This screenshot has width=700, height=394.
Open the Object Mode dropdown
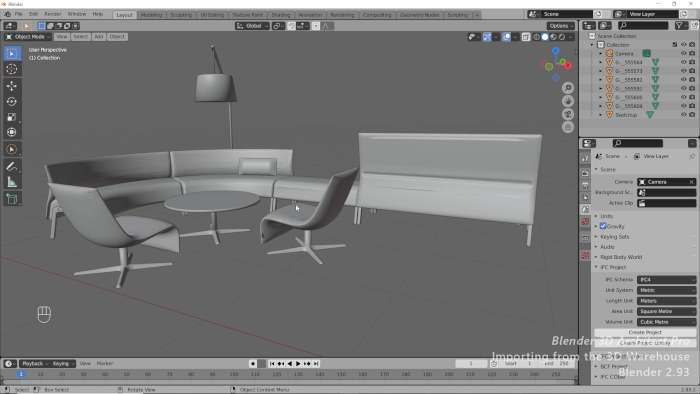click(28, 37)
